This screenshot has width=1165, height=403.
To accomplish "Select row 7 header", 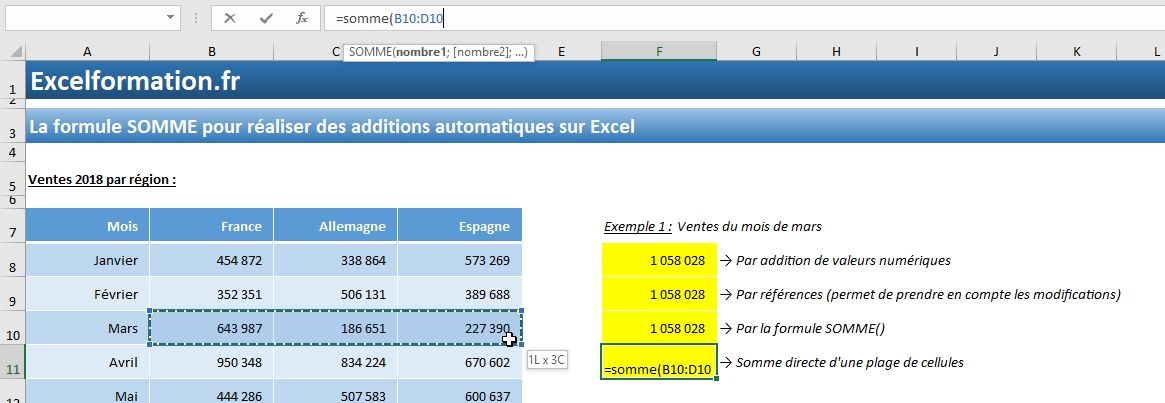I will pos(13,225).
